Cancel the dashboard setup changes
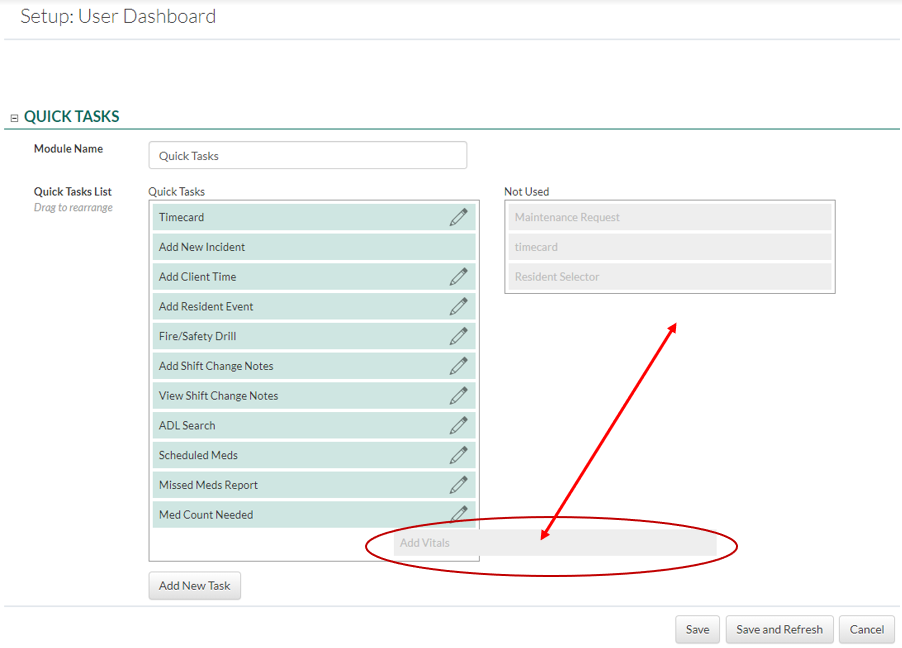The height and width of the screenshot is (648, 902). click(866, 629)
